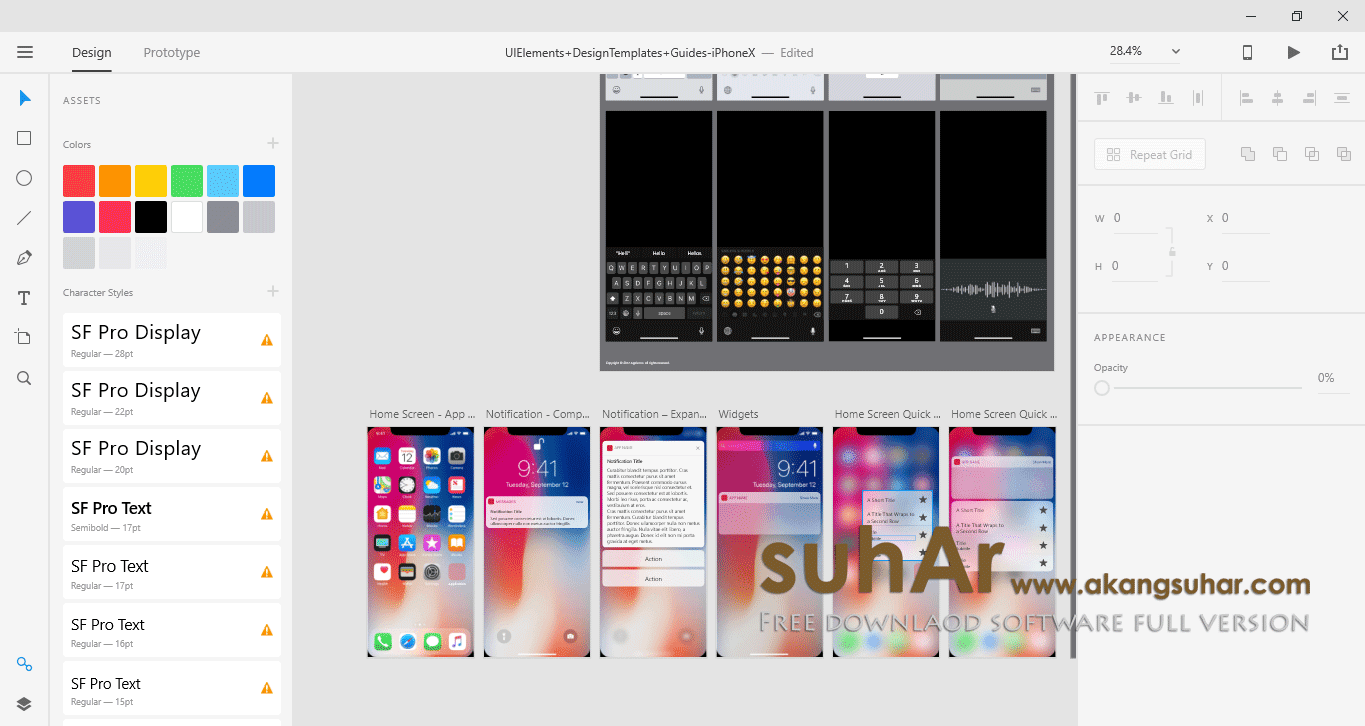This screenshot has height=726, width=1365.
Task: Open the Layers panel icon
Action: coord(24,704)
